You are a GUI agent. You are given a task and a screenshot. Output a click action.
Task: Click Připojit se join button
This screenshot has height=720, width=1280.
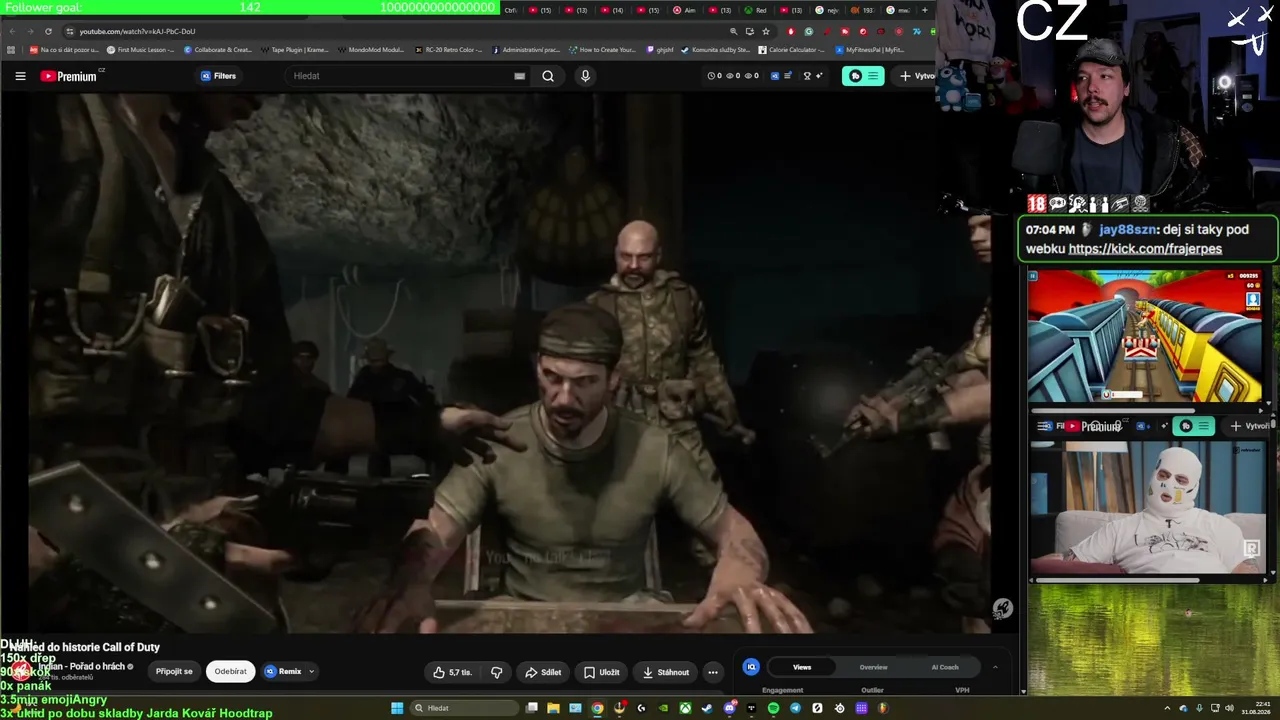(x=174, y=672)
